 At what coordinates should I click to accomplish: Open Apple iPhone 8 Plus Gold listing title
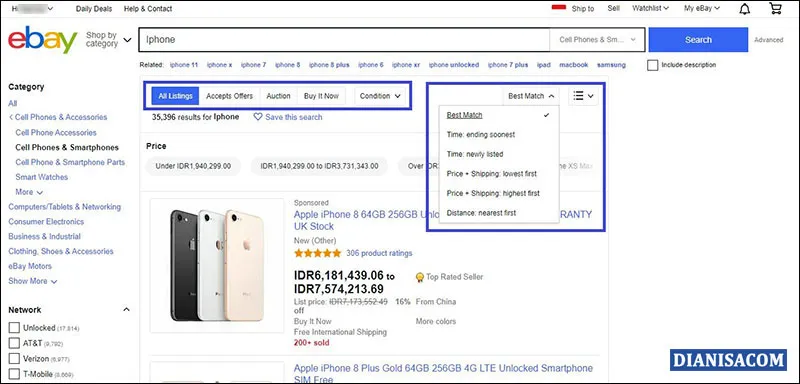(443, 373)
